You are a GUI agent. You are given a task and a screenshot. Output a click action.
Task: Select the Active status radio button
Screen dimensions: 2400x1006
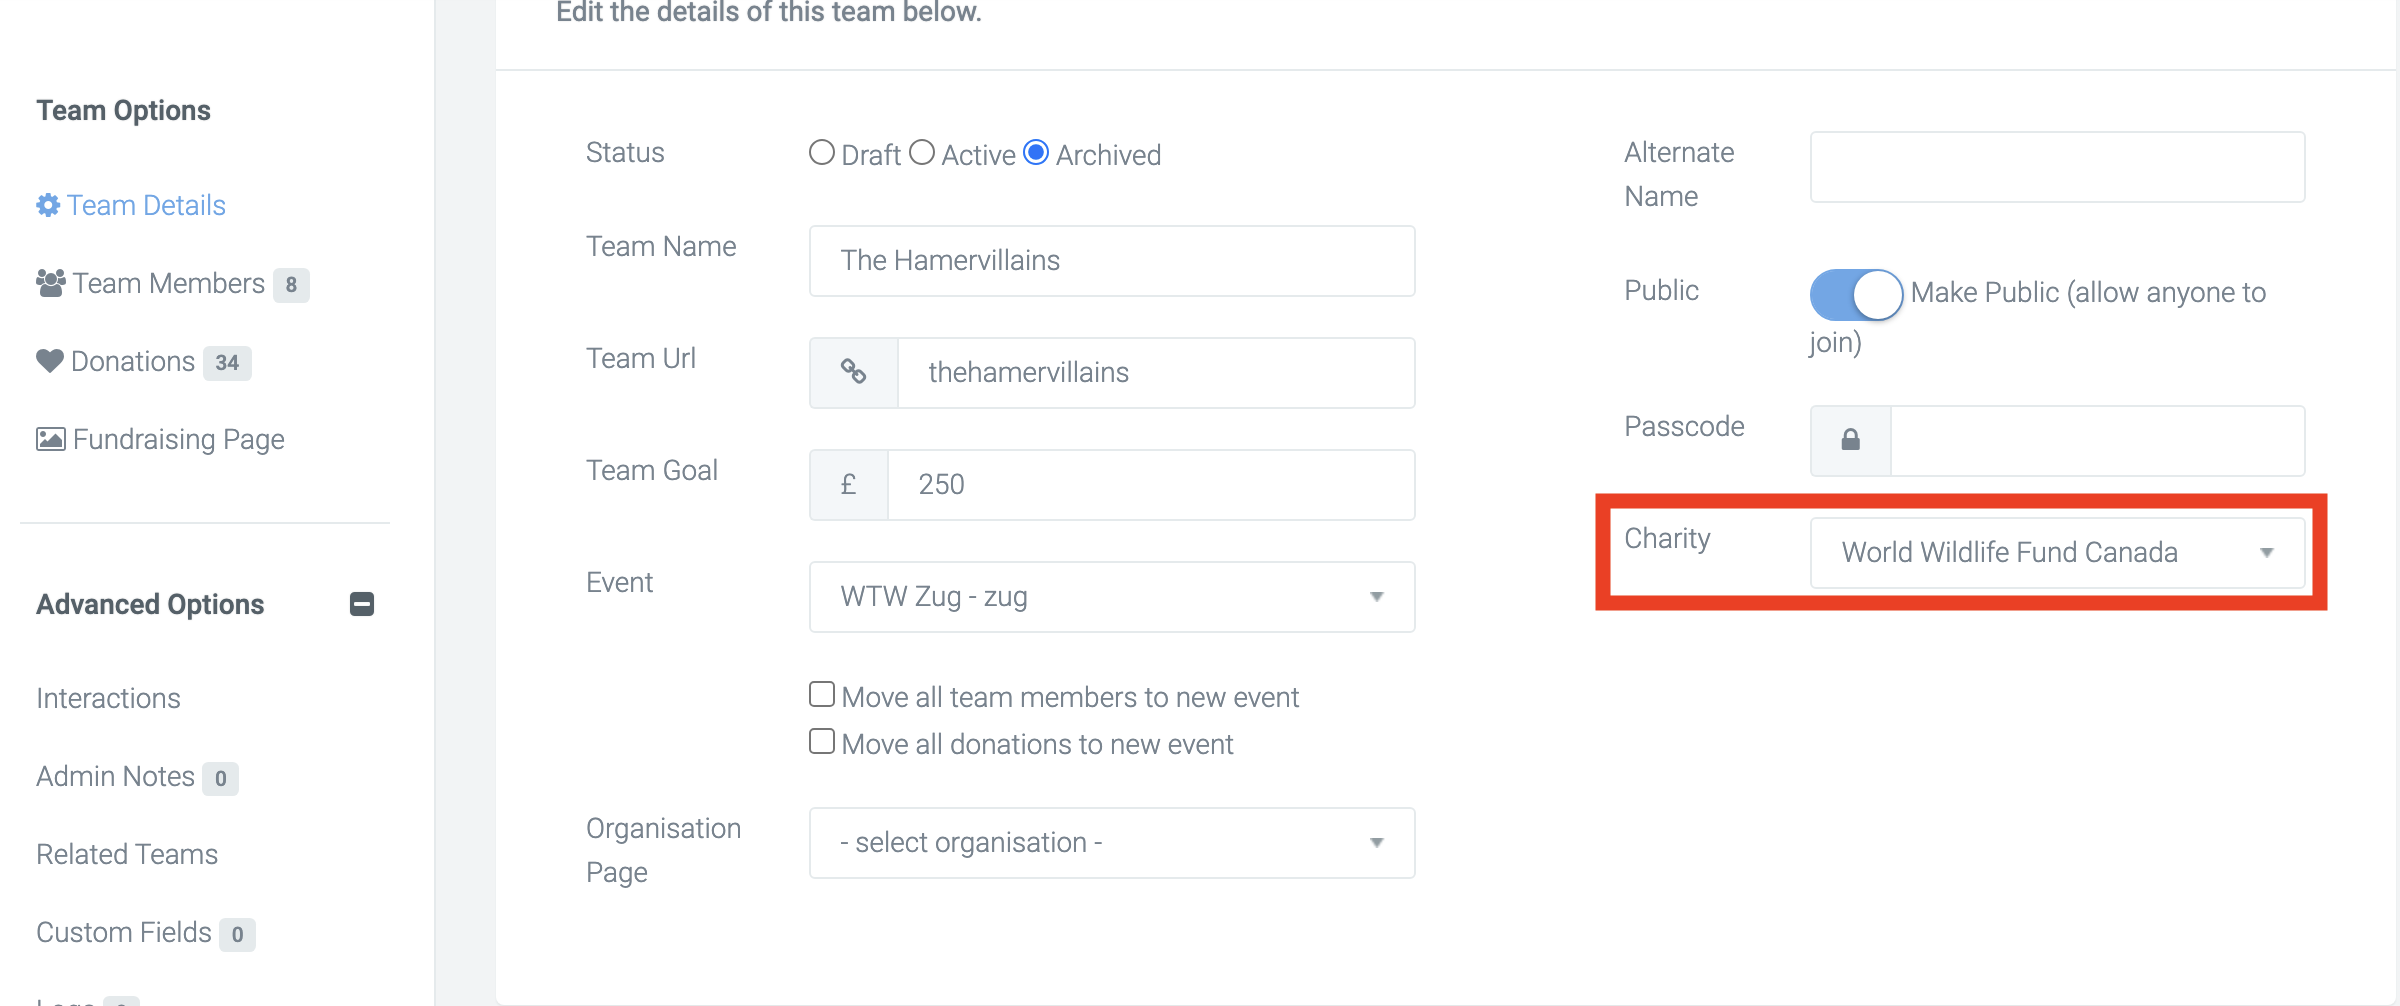pyautogui.click(x=922, y=152)
